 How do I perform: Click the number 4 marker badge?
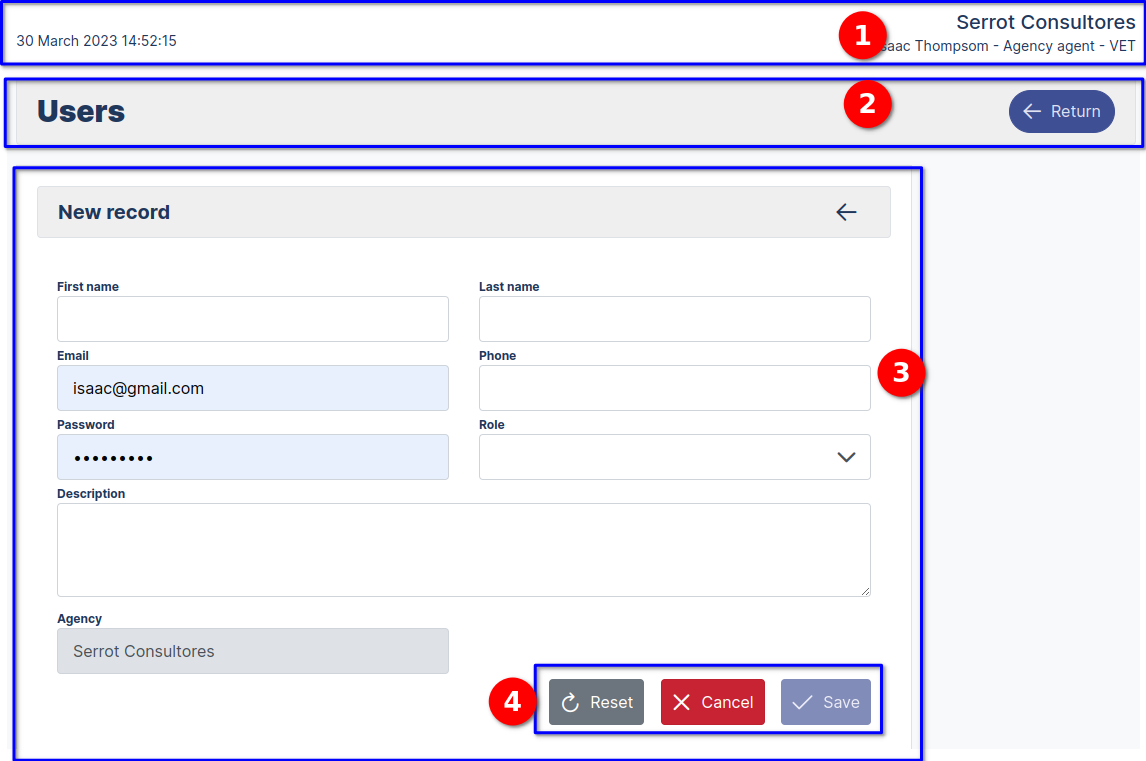511,702
